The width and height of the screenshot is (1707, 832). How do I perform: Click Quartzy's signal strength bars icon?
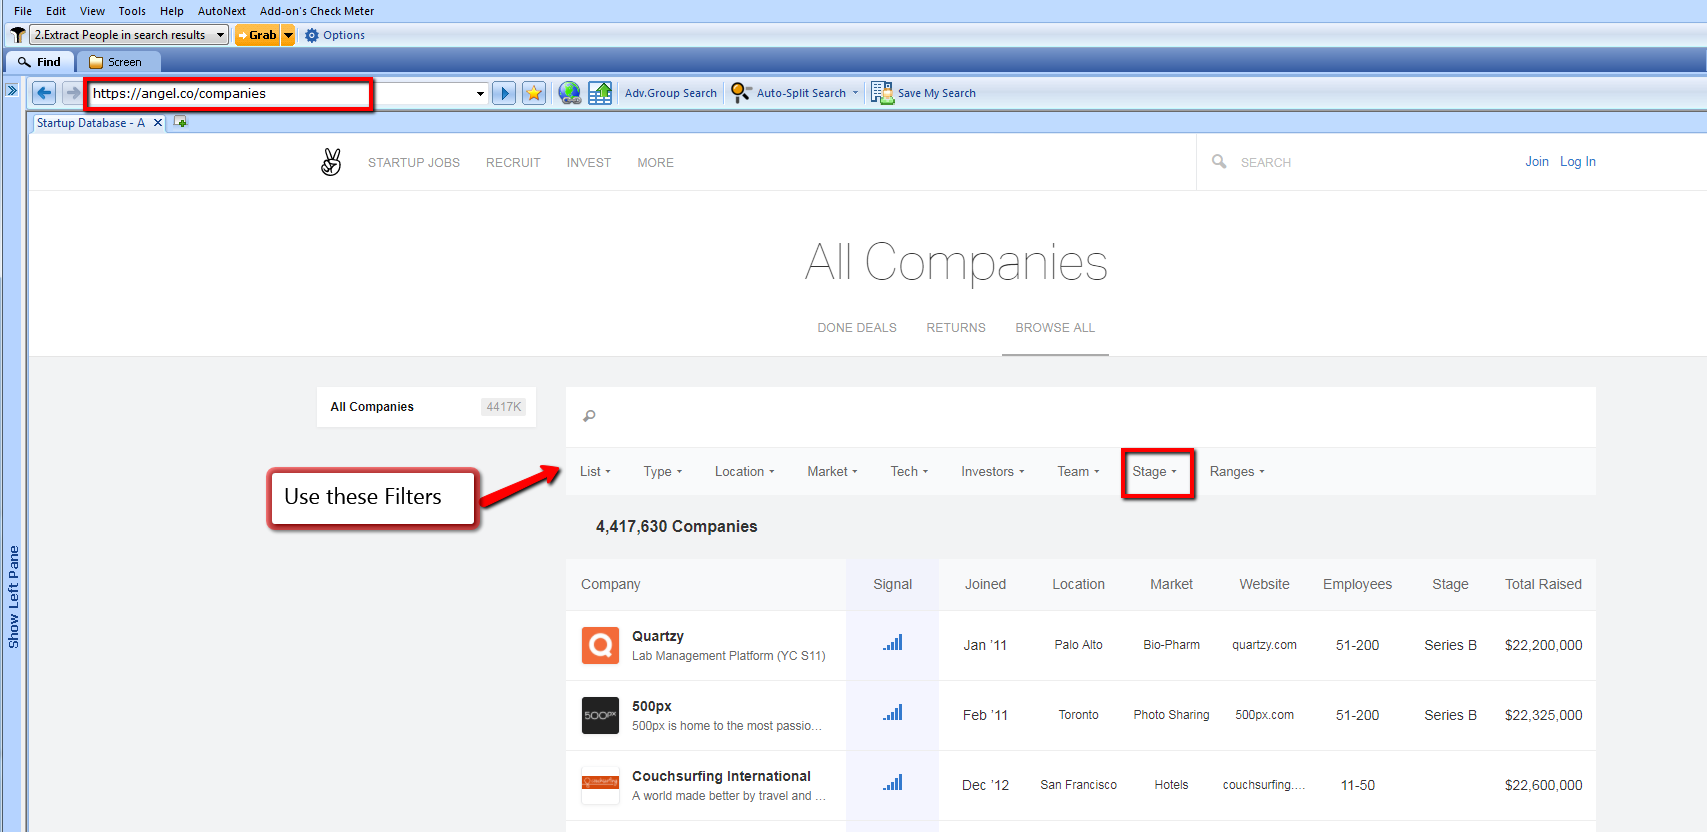(892, 644)
